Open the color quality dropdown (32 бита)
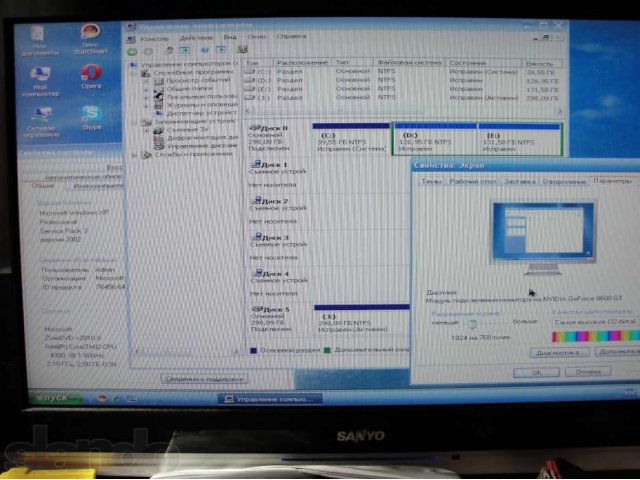640x480 pixels. pos(596,322)
